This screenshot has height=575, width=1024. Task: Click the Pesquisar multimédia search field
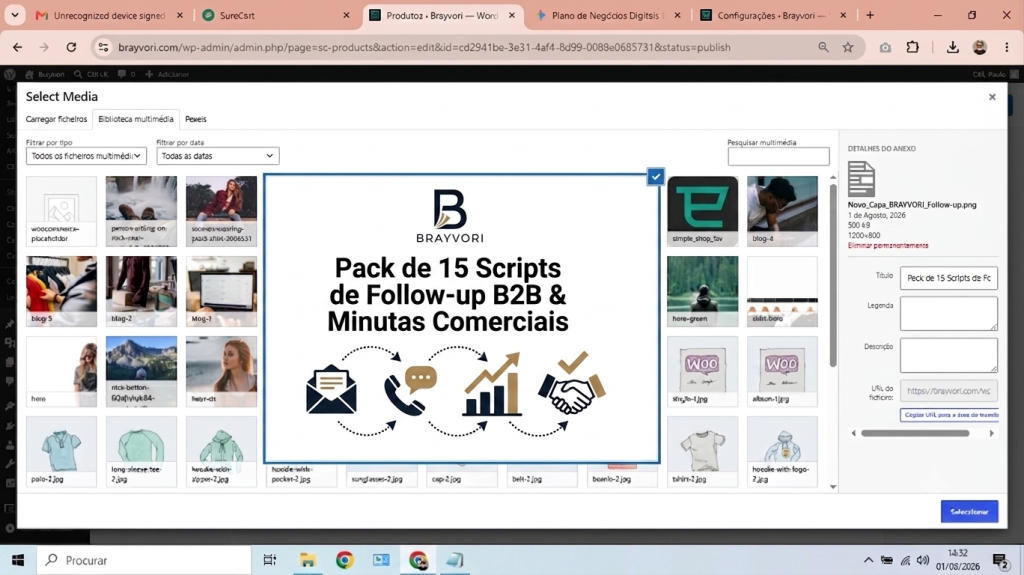778,156
